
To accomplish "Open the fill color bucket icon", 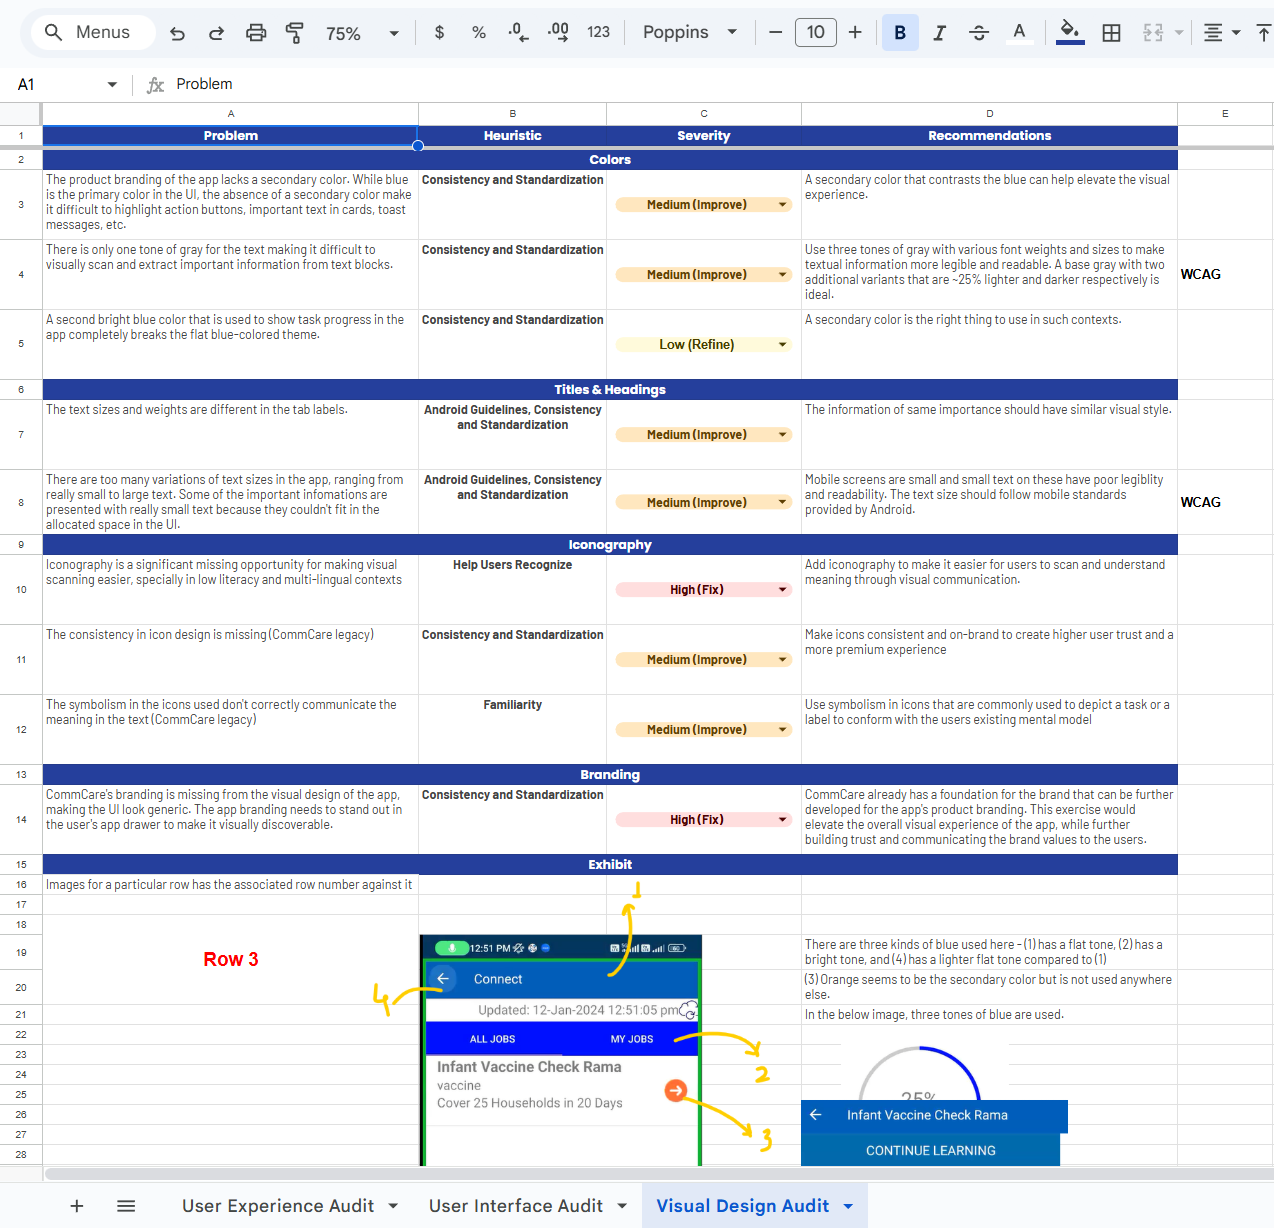I will pyautogui.click(x=1070, y=32).
